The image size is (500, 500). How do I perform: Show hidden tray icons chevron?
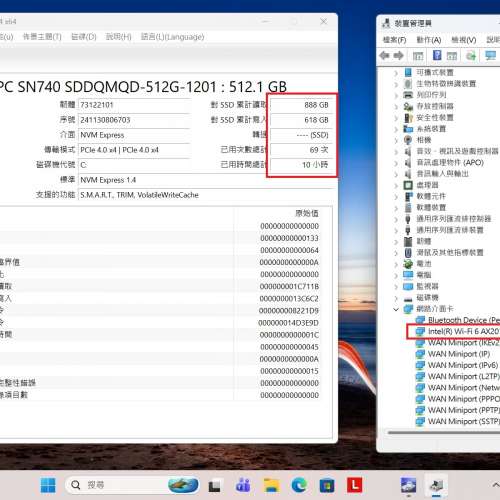tap(496, 484)
